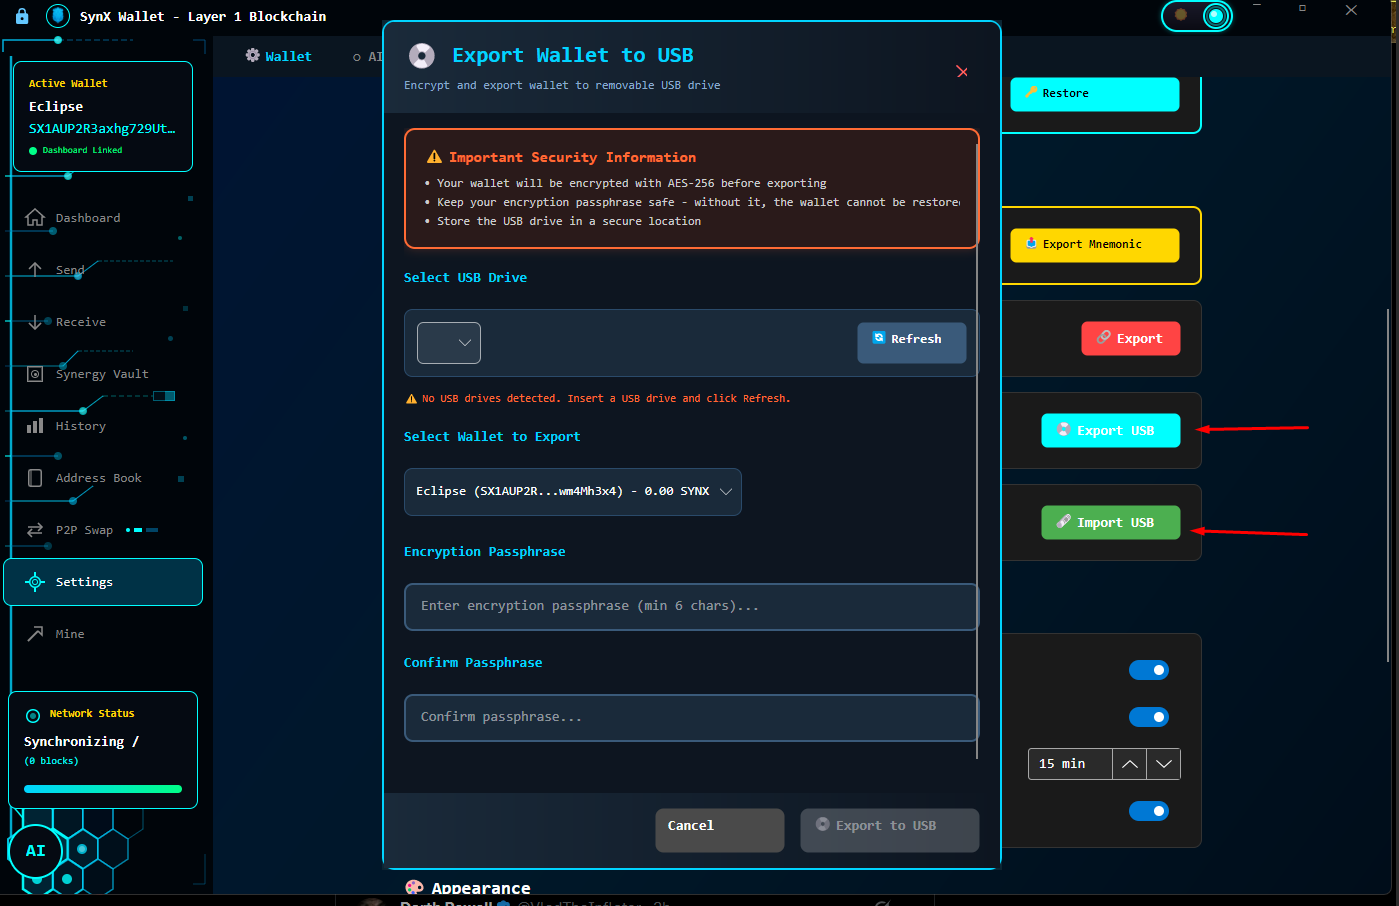Click the padlock icon in title bar
The image size is (1399, 906).
[22, 16]
